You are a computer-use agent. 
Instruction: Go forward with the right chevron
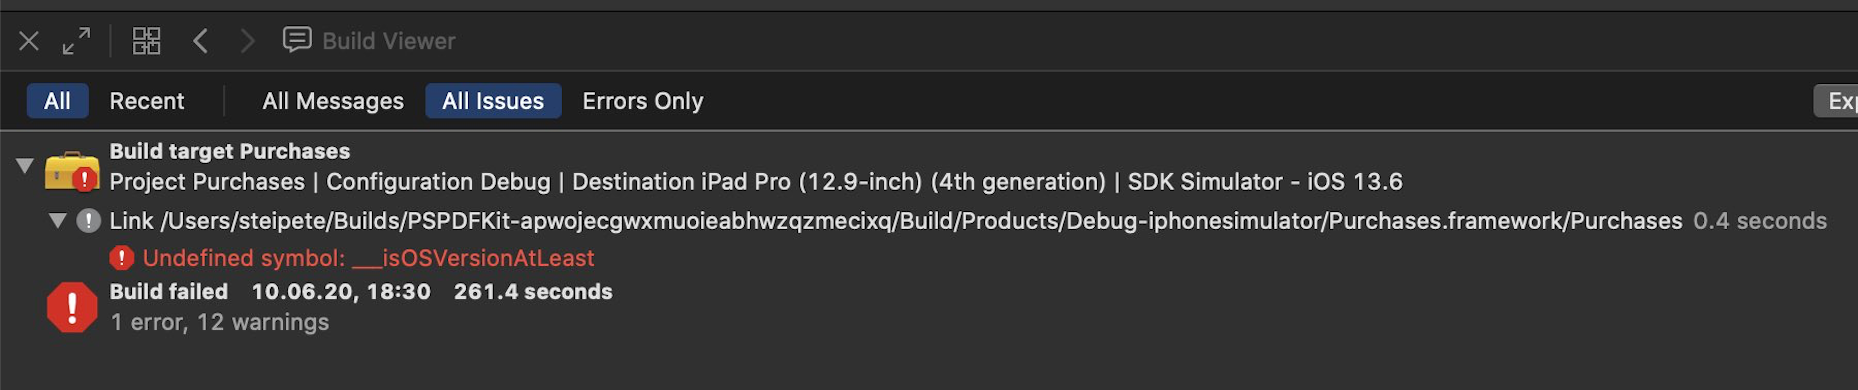(247, 41)
